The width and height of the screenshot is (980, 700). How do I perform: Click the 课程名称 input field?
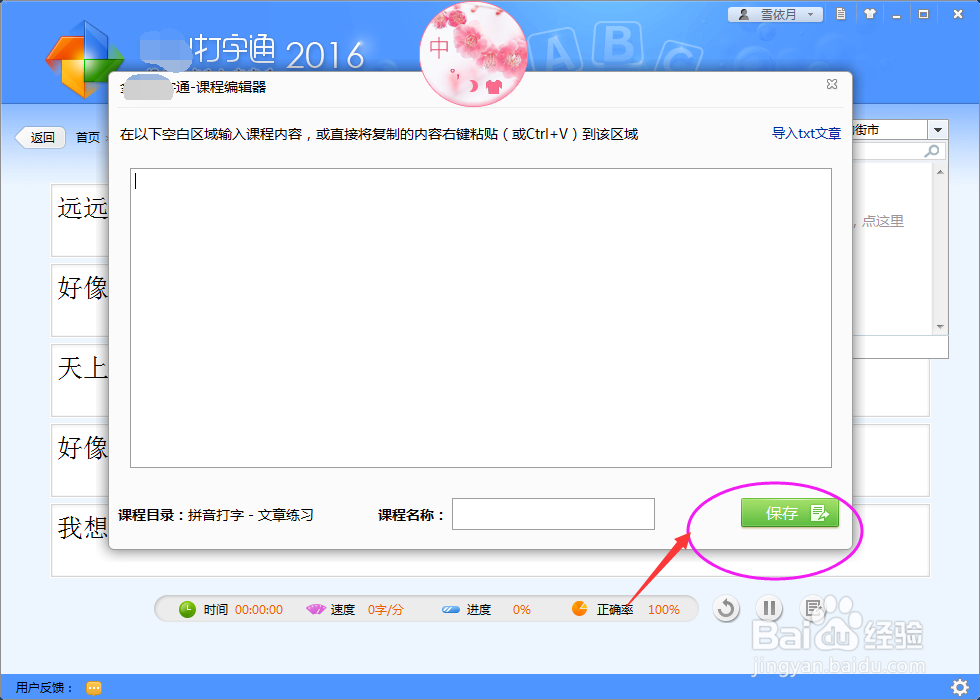(552, 513)
